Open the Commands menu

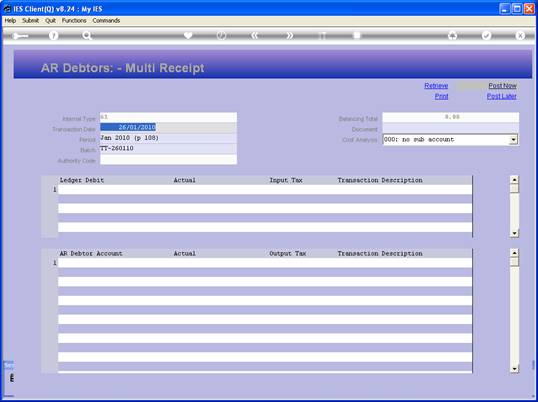point(106,21)
